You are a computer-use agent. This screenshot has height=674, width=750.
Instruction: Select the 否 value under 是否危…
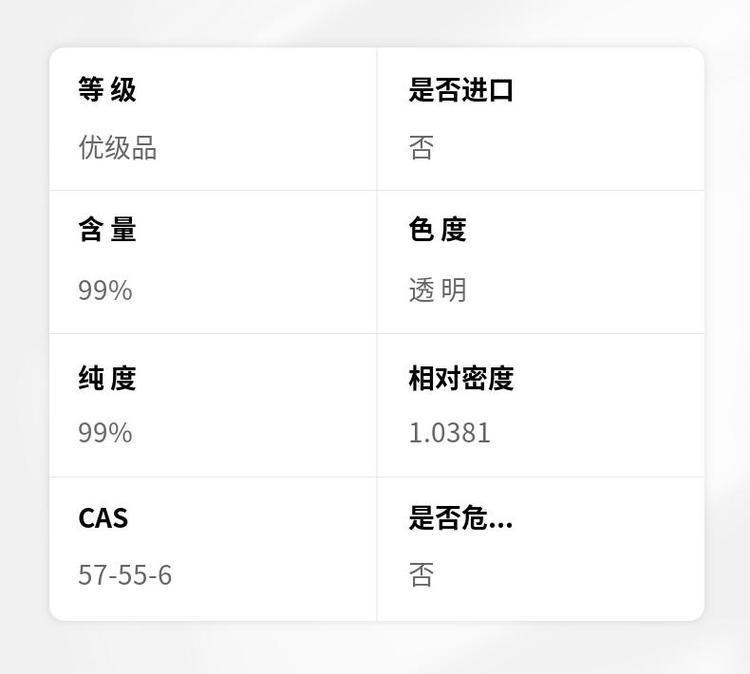421,575
